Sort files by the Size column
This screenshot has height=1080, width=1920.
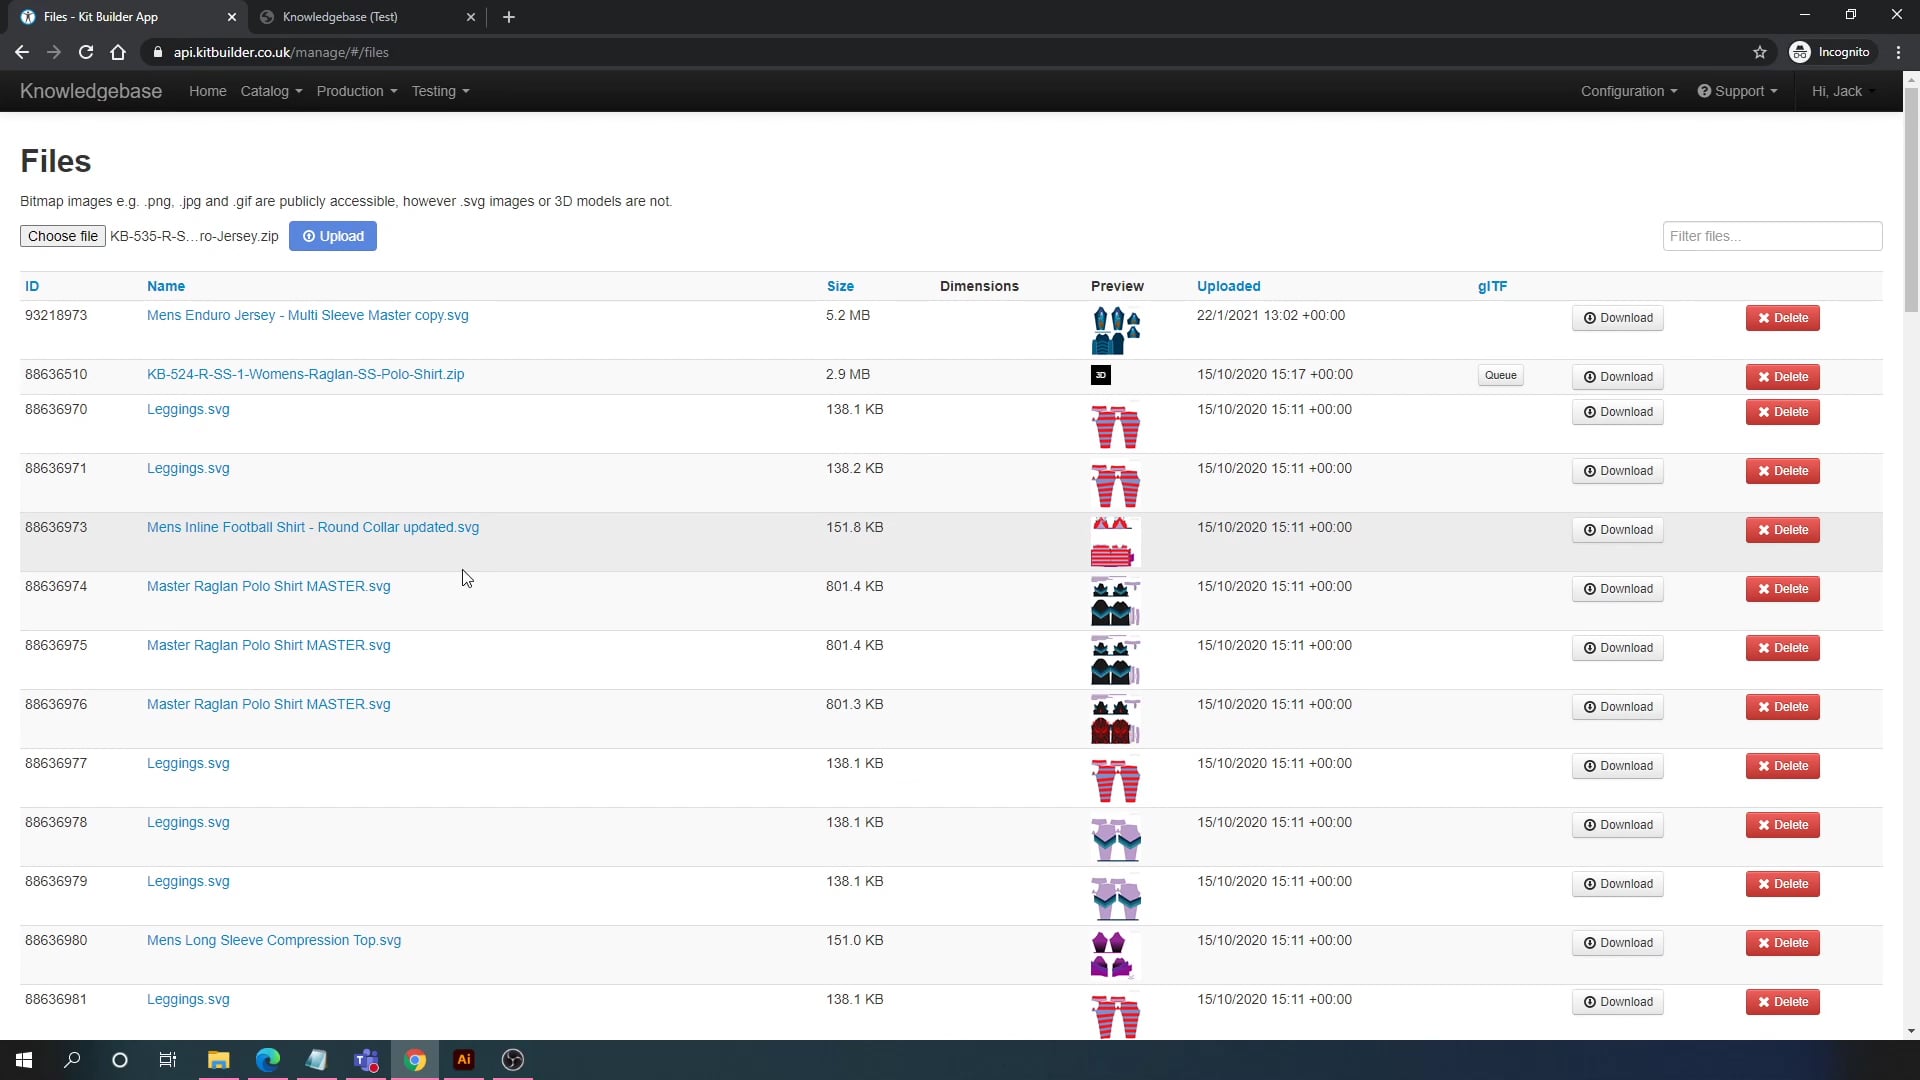(840, 286)
